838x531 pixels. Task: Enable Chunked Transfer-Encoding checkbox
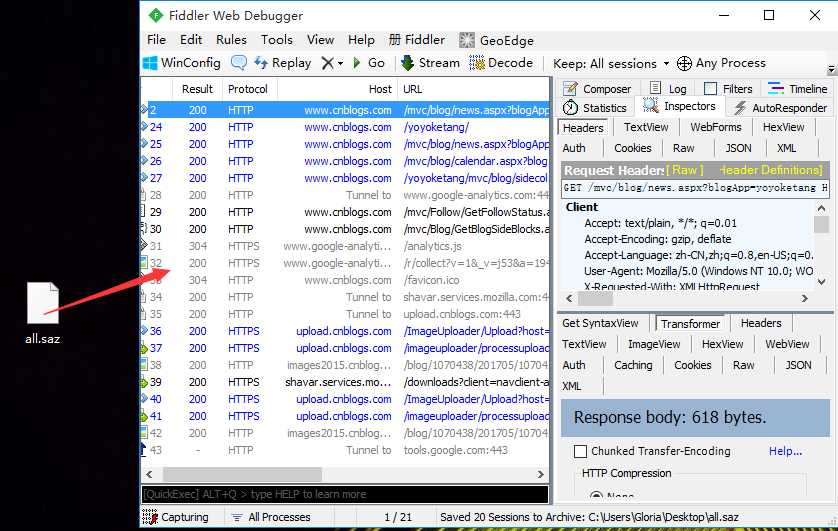[x=580, y=451]
